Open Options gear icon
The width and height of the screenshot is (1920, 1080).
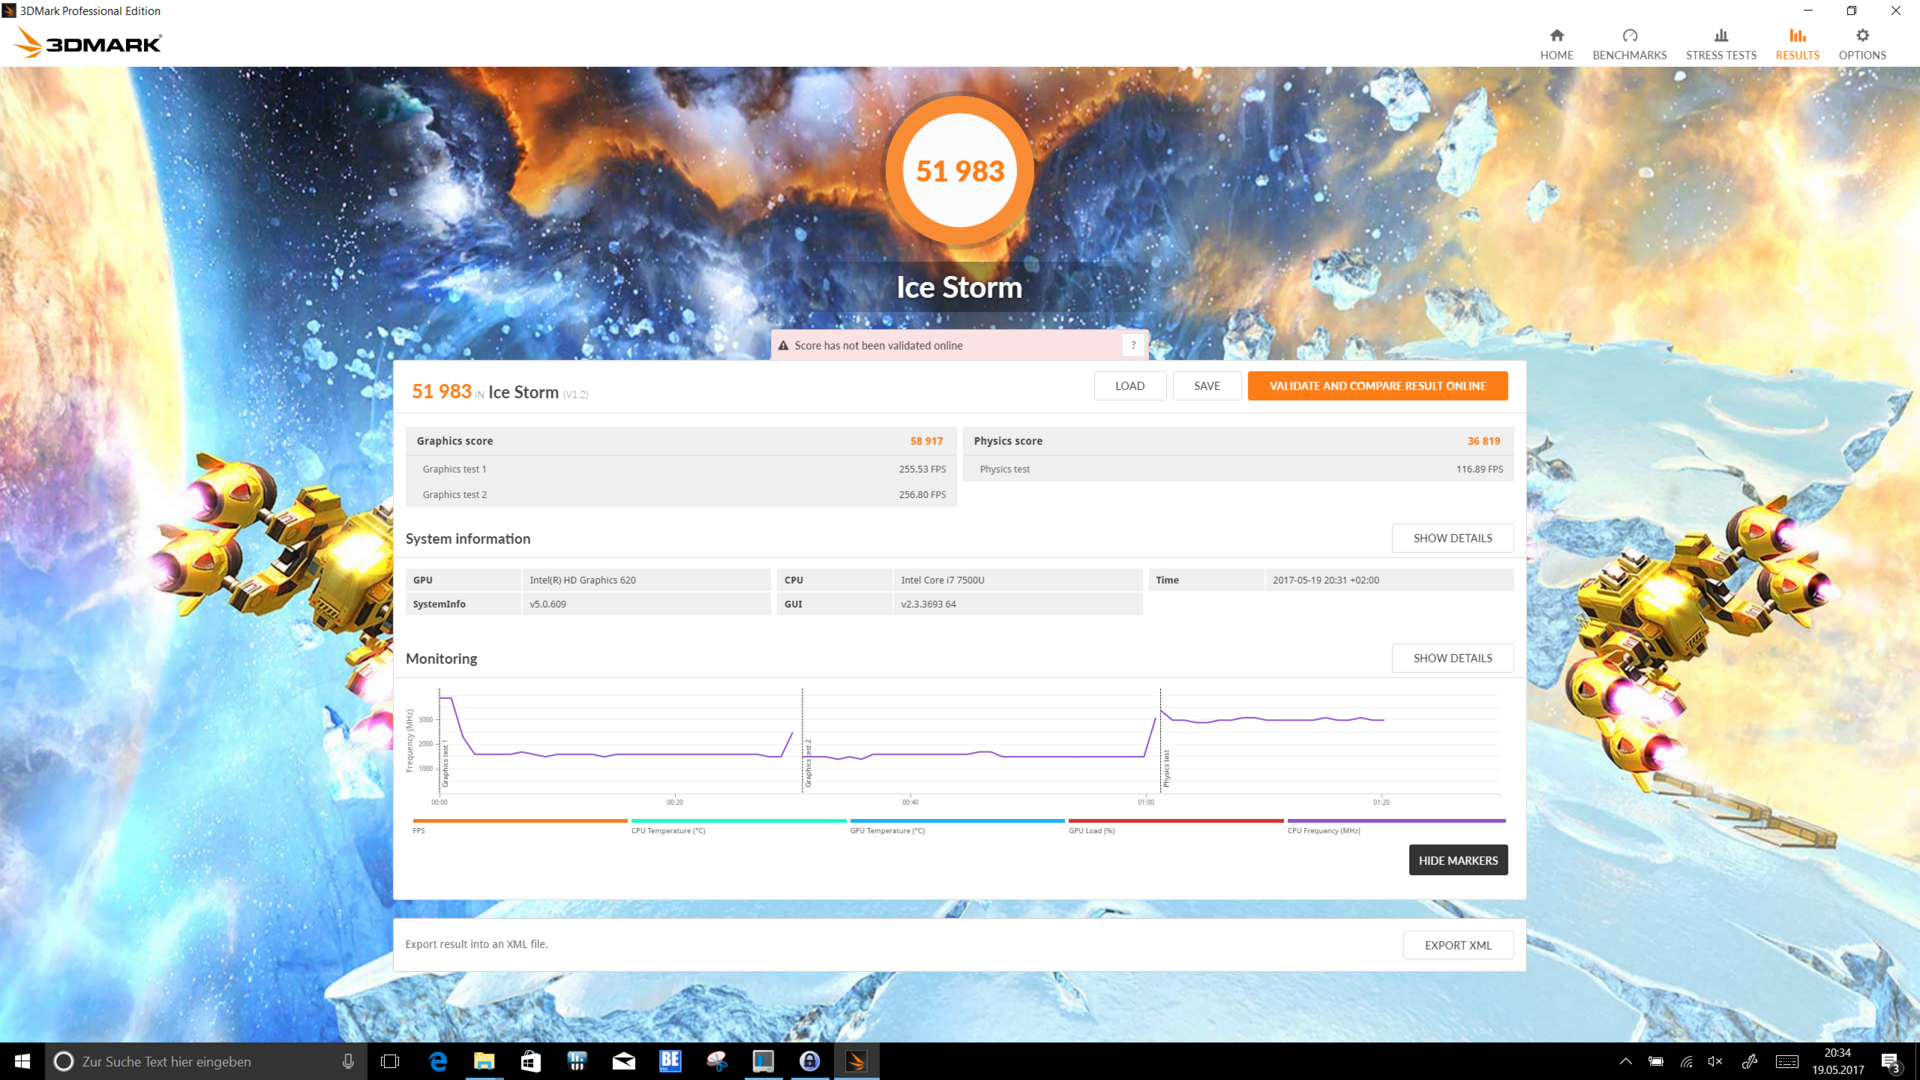[1862, 36]
